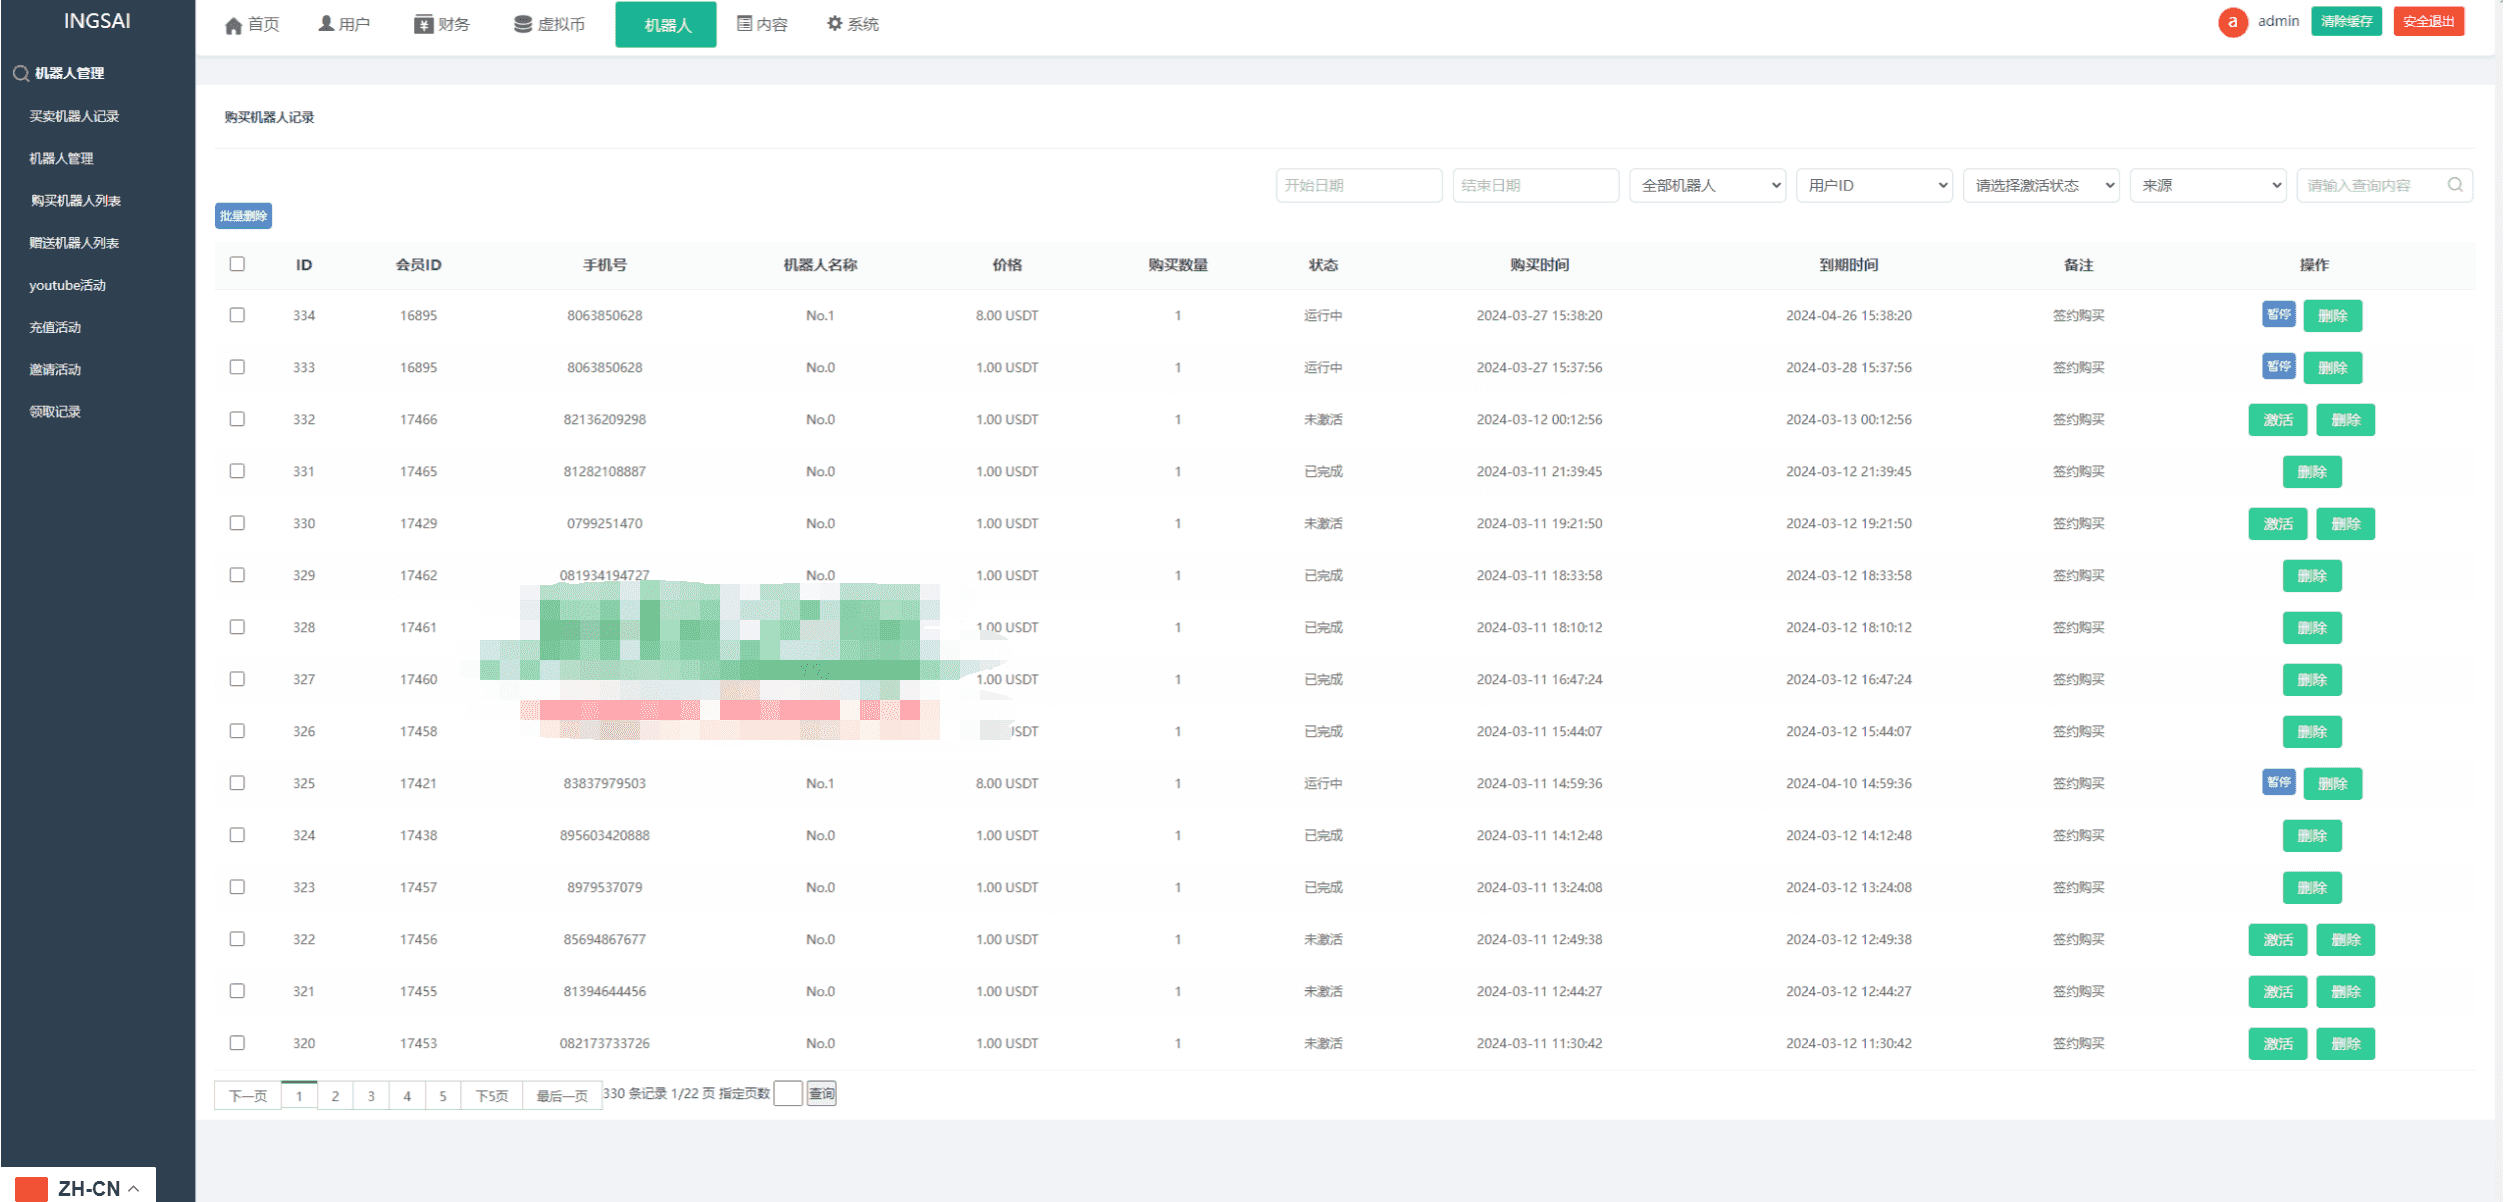This screenshot has height=1202, width=2509.
Task: Open the 机器人 tab in top navigation
Action: coord(666,24)
